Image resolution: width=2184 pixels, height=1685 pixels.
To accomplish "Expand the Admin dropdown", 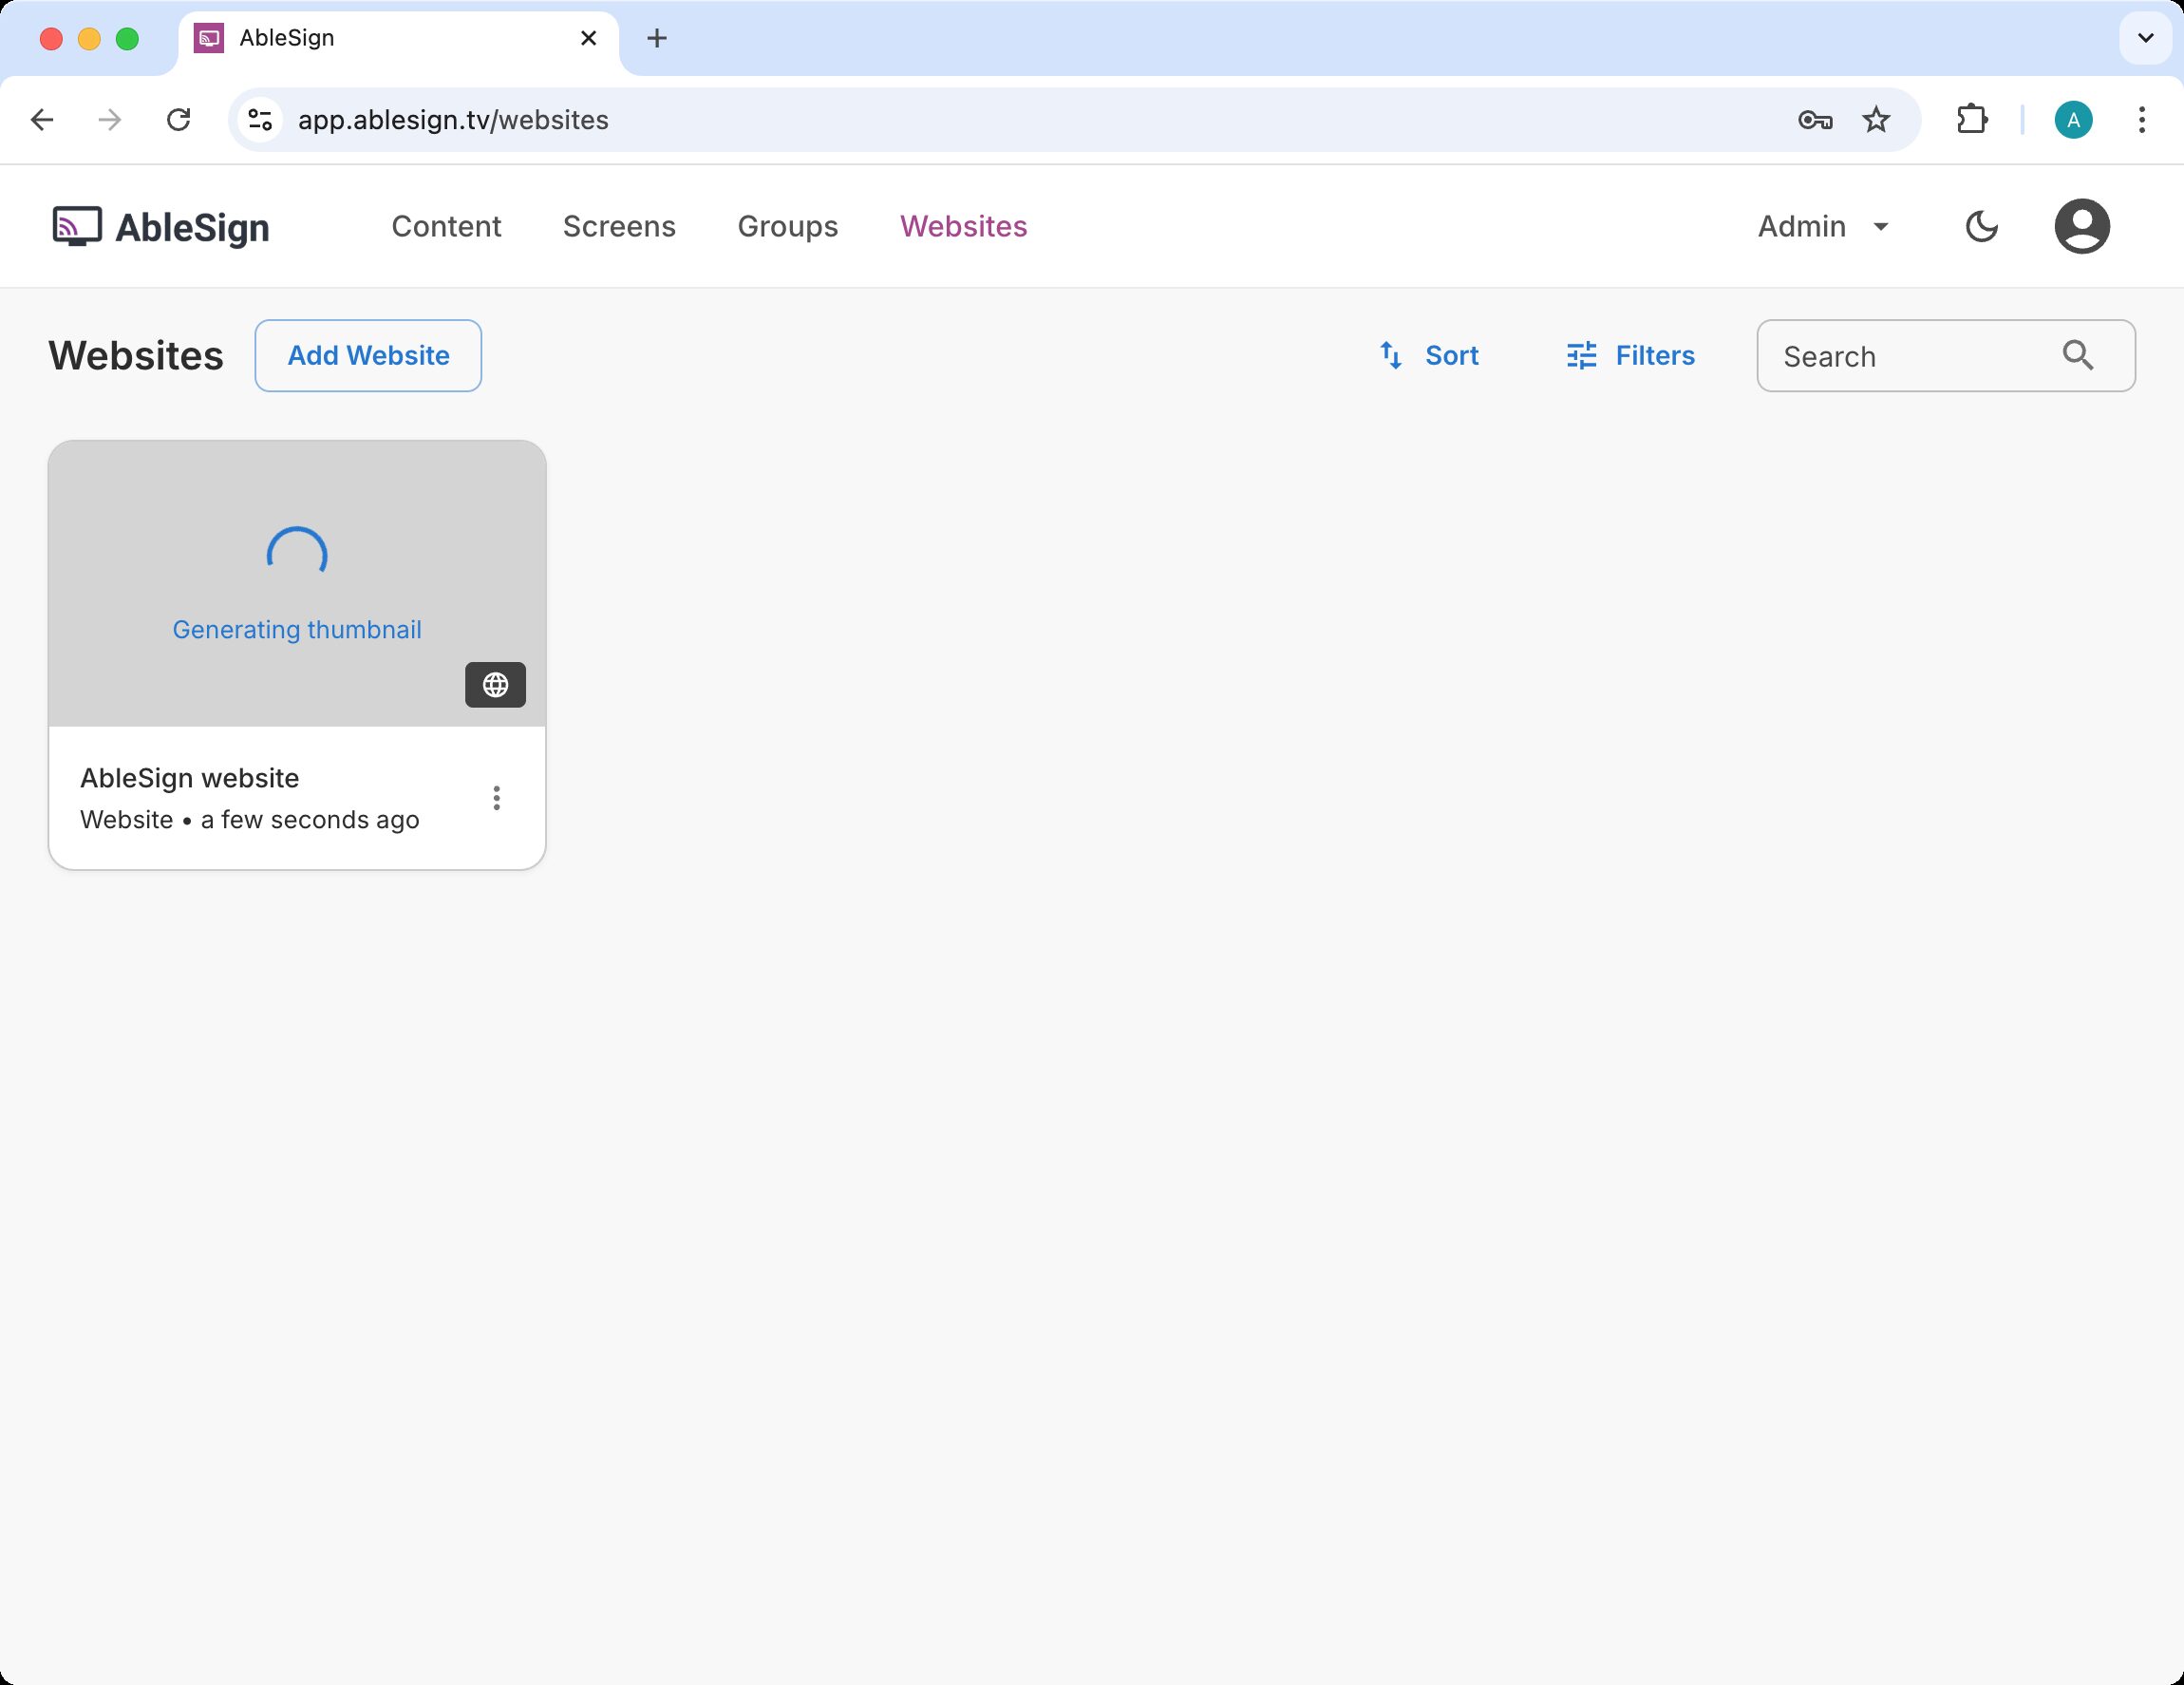I will pos(1823,227).
